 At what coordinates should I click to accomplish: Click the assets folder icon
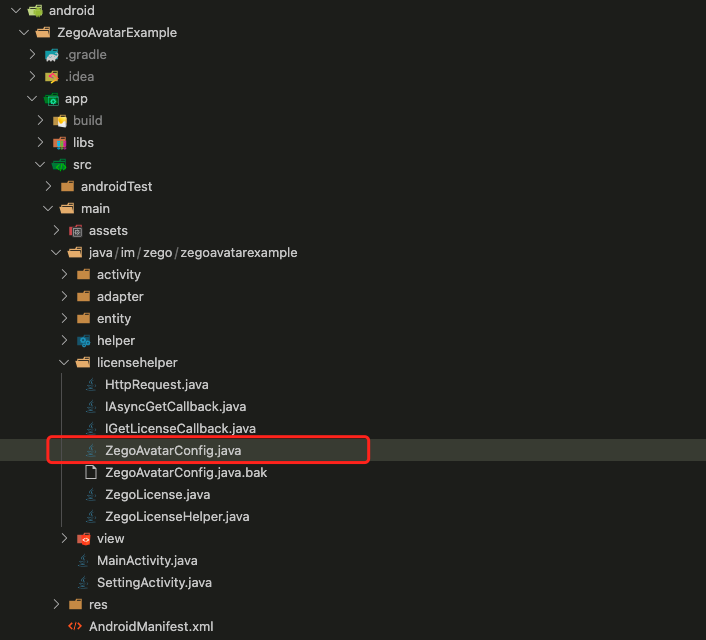pos(75,231)
